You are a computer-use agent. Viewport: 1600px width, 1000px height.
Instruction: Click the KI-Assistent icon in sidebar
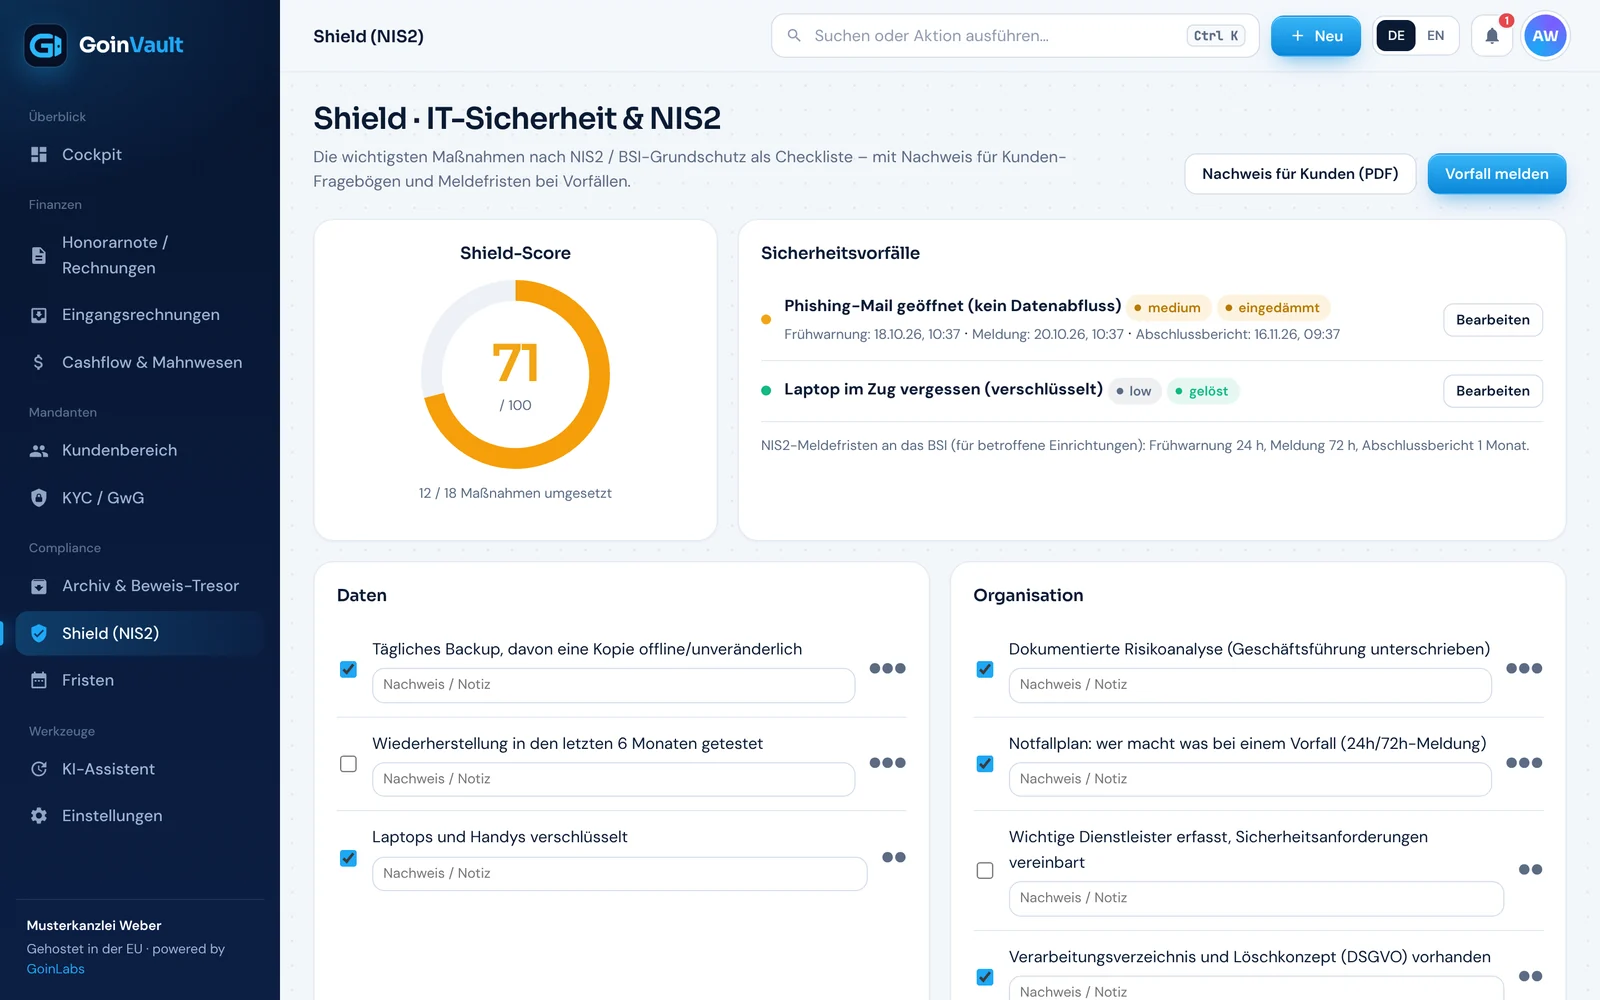click(x=39, y=769)
